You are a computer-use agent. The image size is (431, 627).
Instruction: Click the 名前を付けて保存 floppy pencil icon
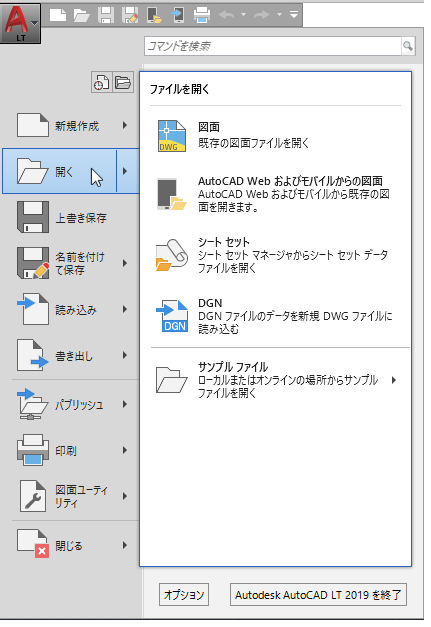[33, 263]
